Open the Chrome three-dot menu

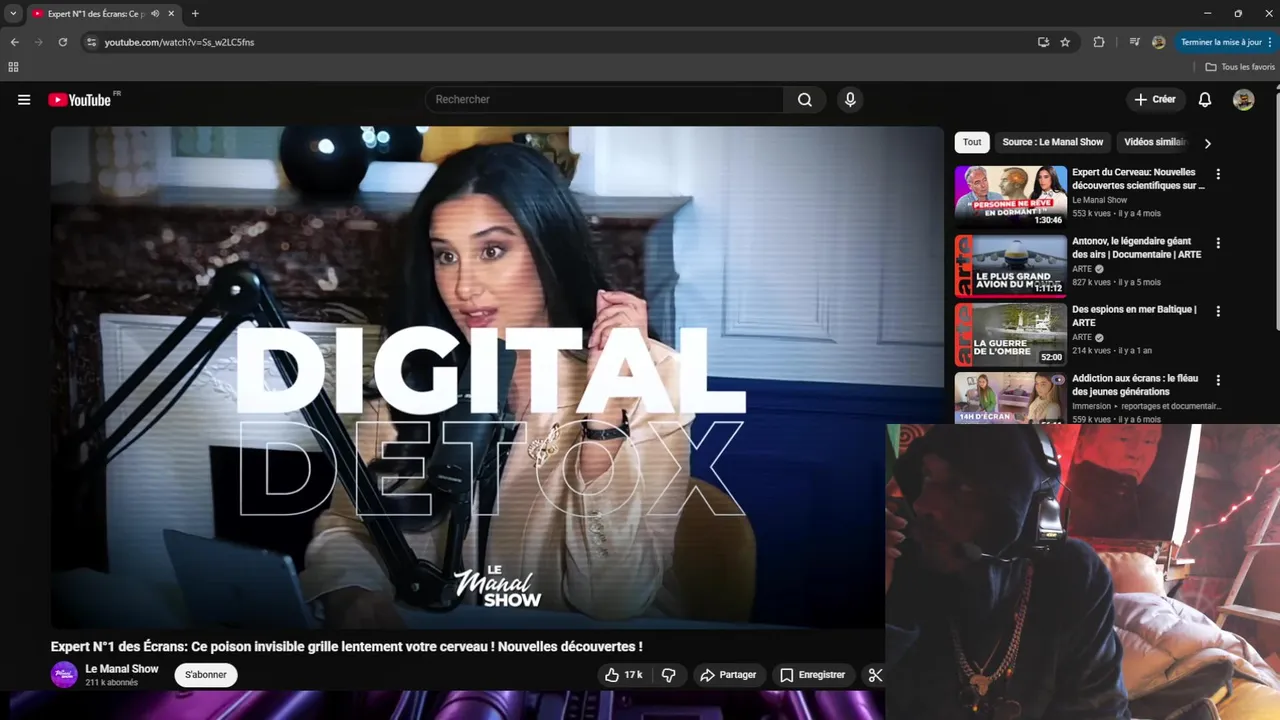[1272, 42]
